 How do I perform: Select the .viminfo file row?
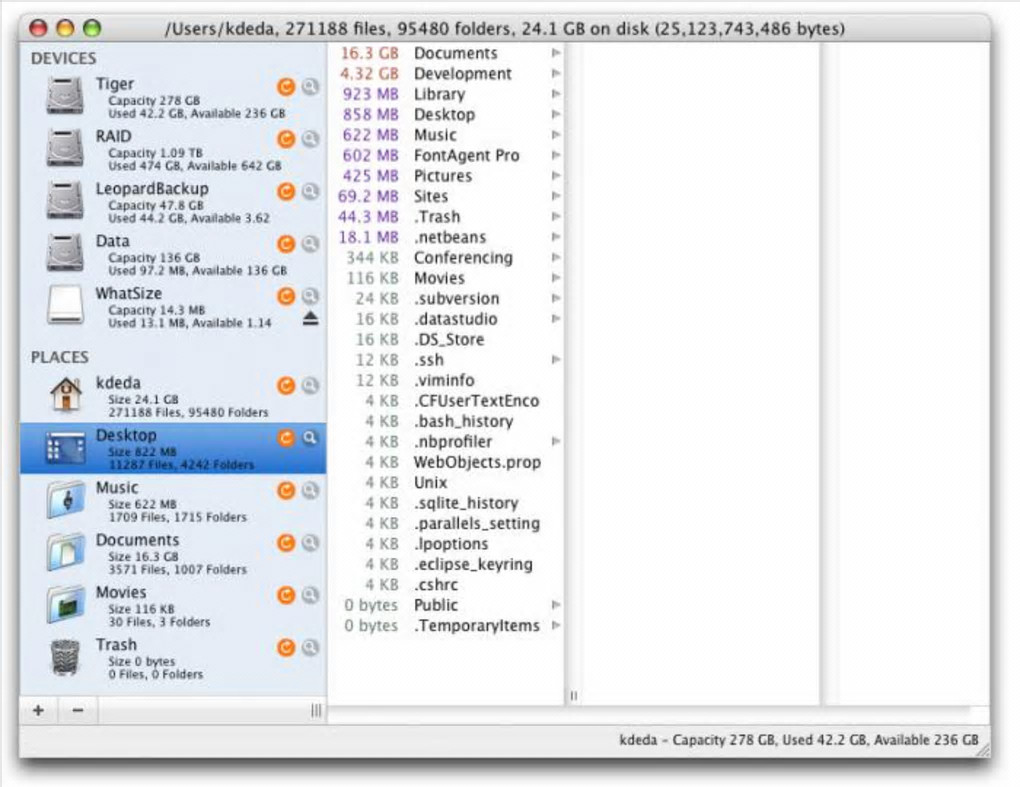(446, 380)
